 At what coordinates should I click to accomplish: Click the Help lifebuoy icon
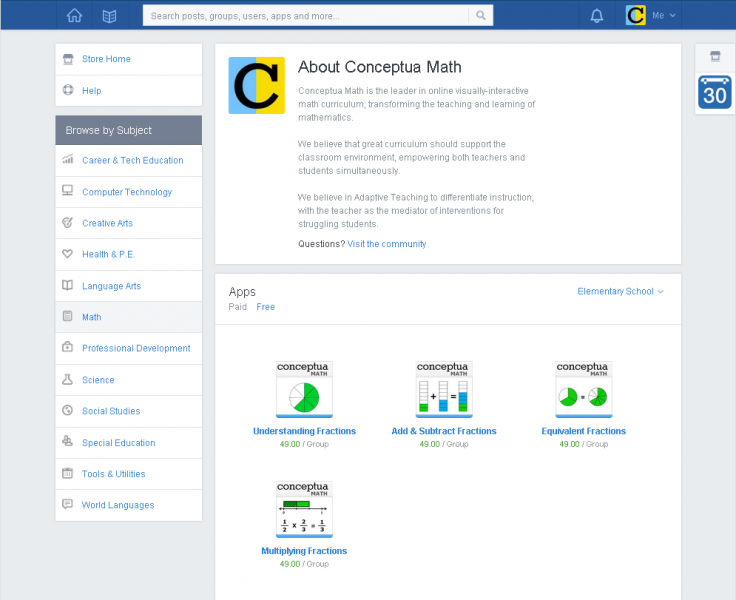click(68, 90)
